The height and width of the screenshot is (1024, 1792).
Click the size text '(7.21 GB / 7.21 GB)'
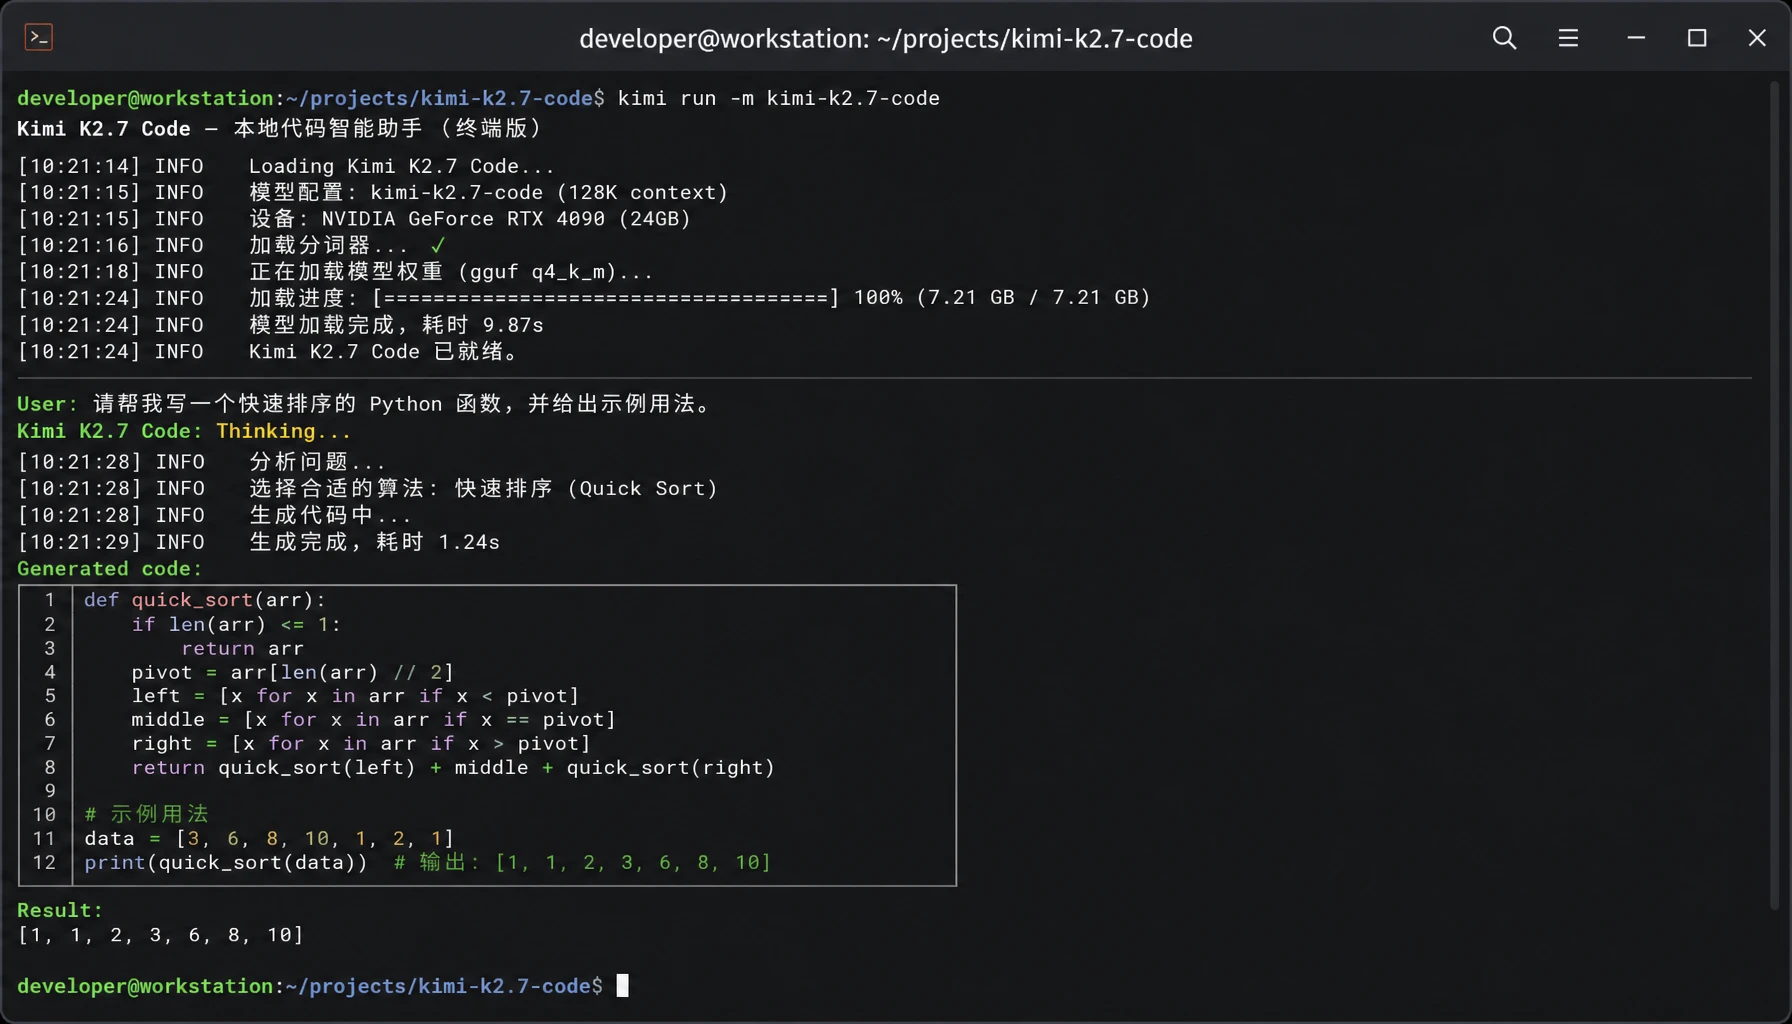point(1033,298)
